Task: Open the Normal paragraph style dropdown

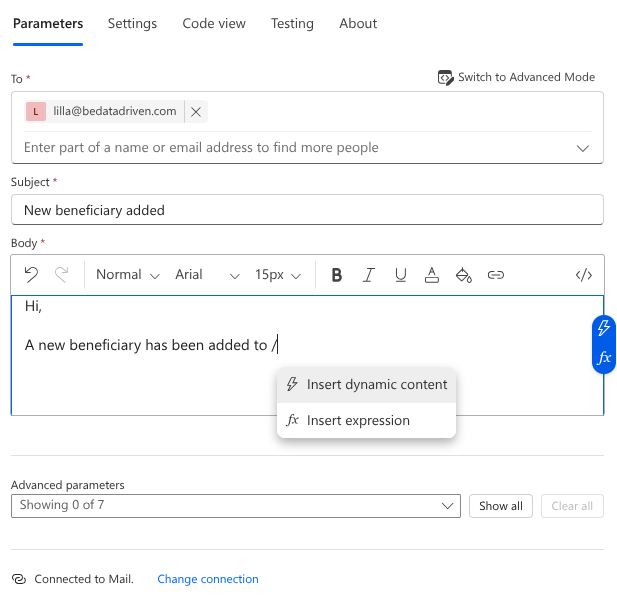Action: 127,275
